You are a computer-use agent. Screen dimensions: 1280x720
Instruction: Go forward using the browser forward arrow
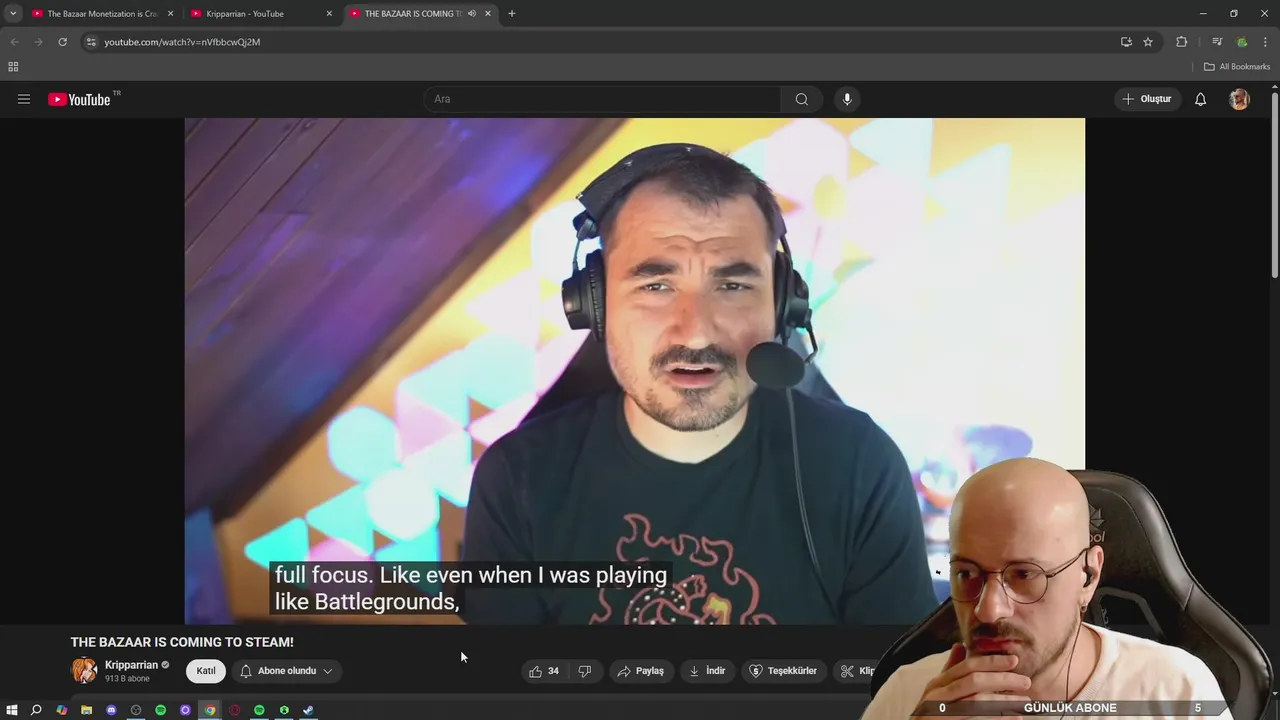[x=38, y=42]
